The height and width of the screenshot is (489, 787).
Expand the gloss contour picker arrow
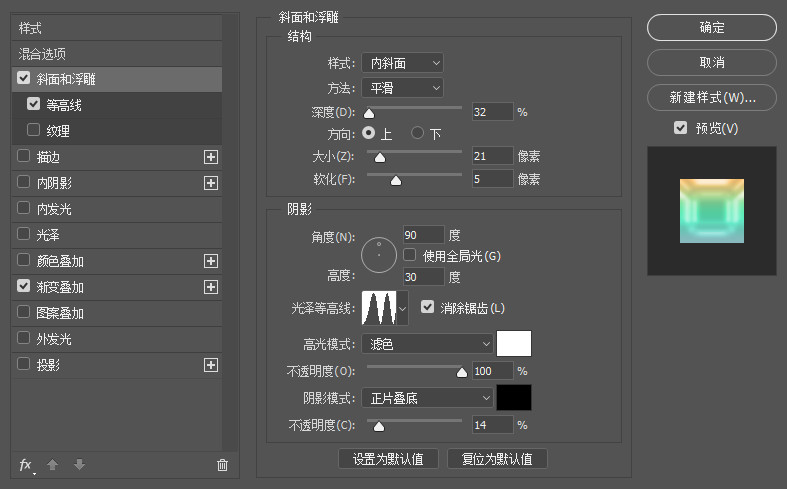[402, 308]
